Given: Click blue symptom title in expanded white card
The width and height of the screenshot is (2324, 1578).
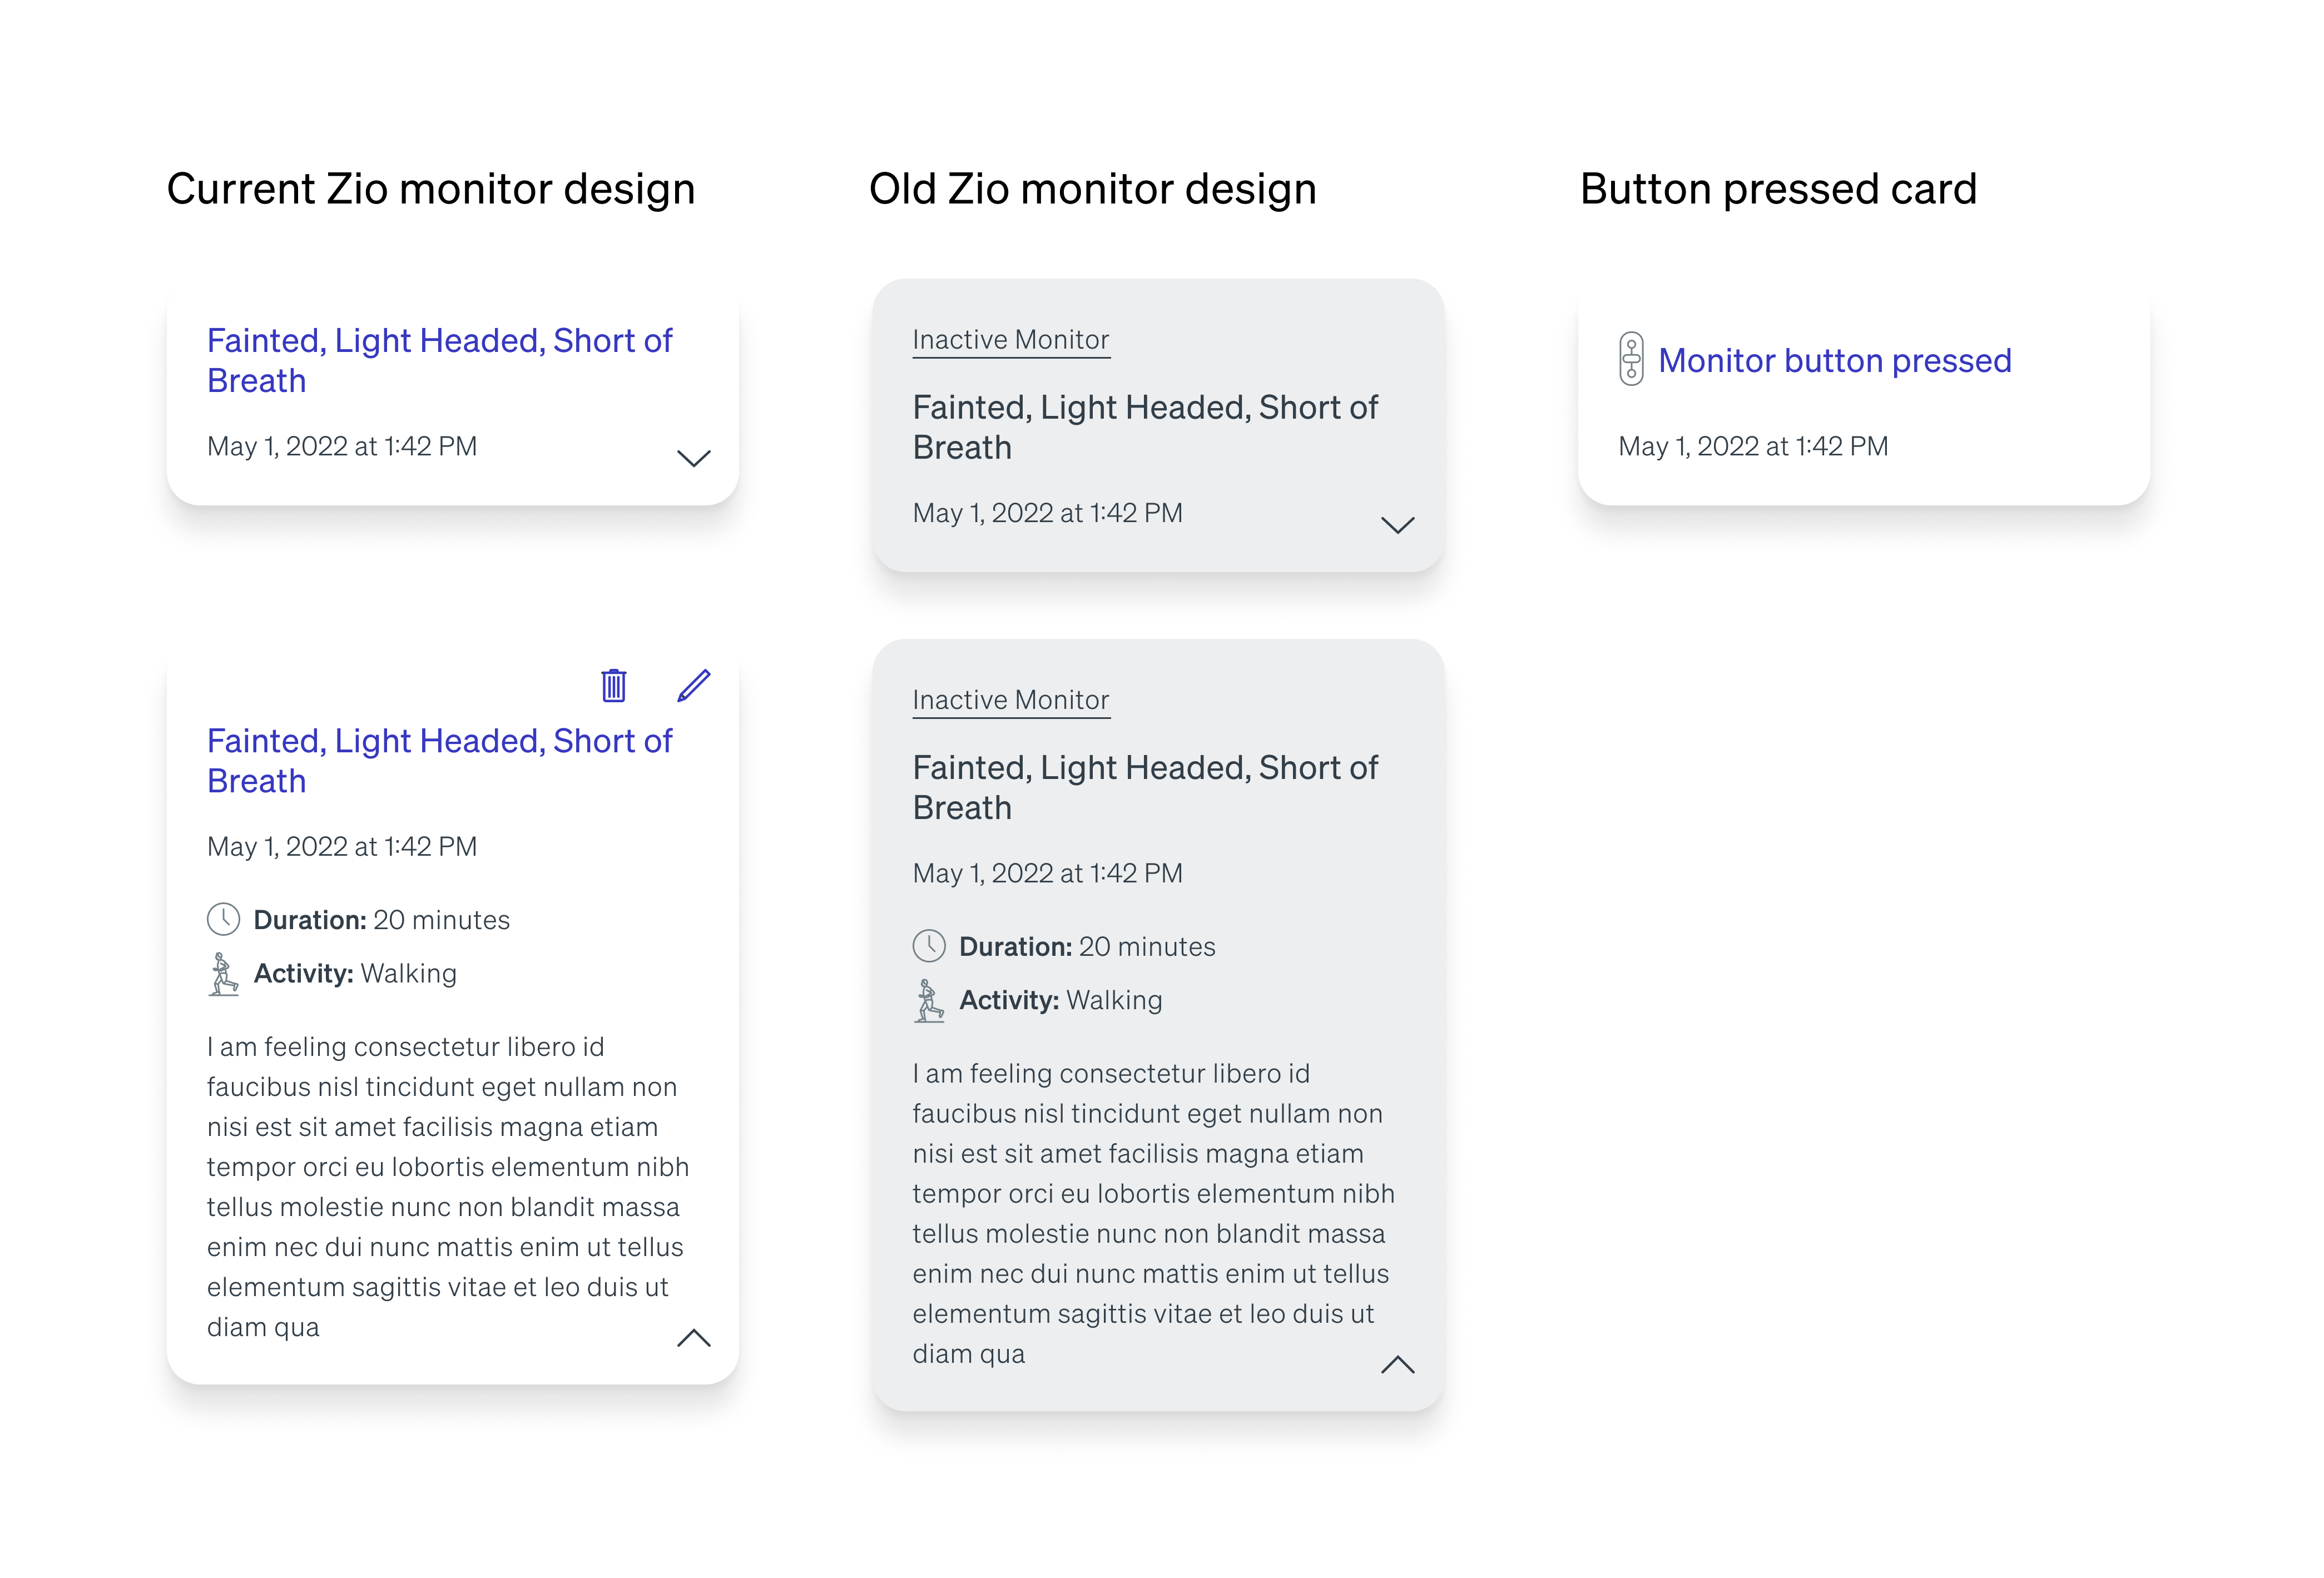Looking at the screenshot, I should click(439, 760).
